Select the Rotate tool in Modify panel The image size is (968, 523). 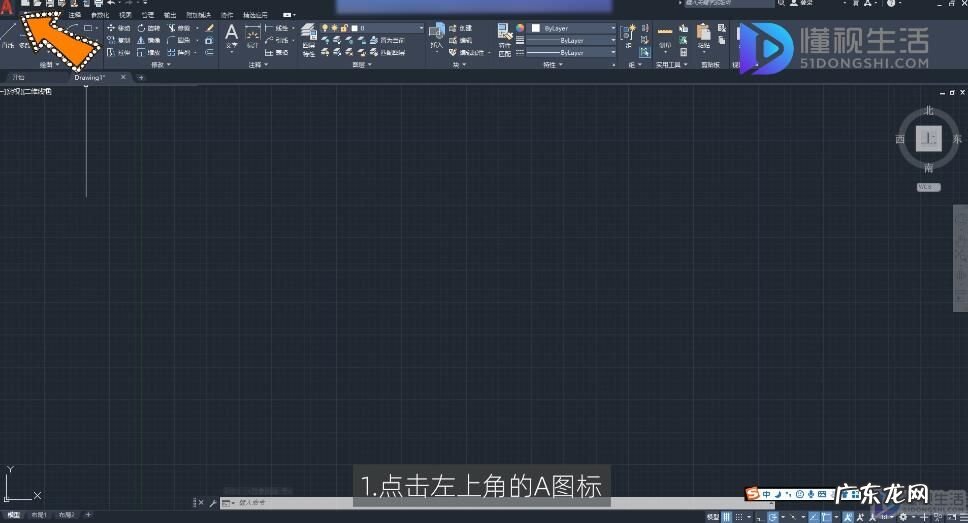[149, 28]
